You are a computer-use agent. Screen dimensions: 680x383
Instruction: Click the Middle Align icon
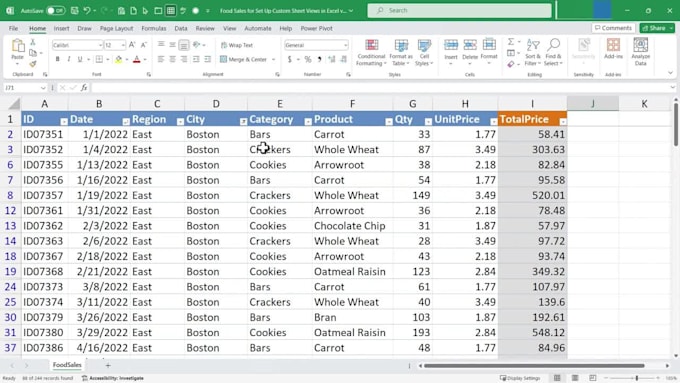coord(172,45)
